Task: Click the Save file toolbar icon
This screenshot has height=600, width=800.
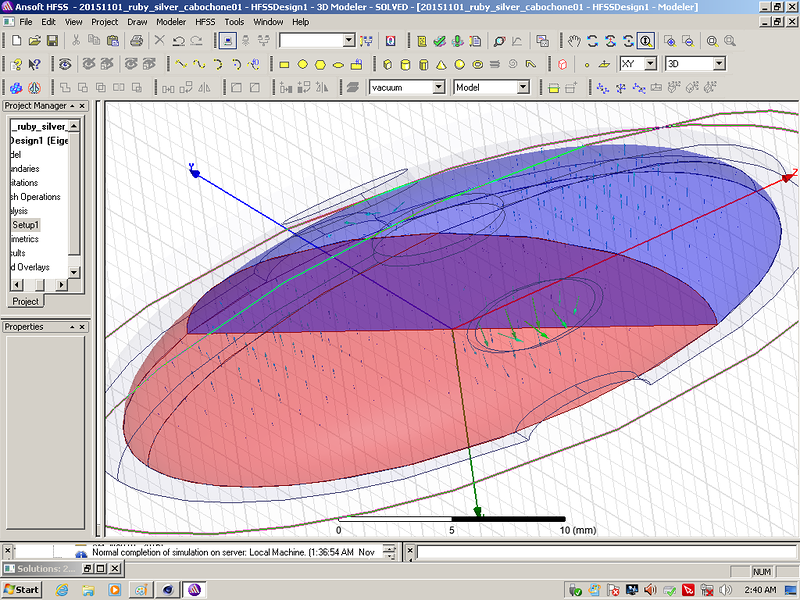Action: [x=51, y=41]
